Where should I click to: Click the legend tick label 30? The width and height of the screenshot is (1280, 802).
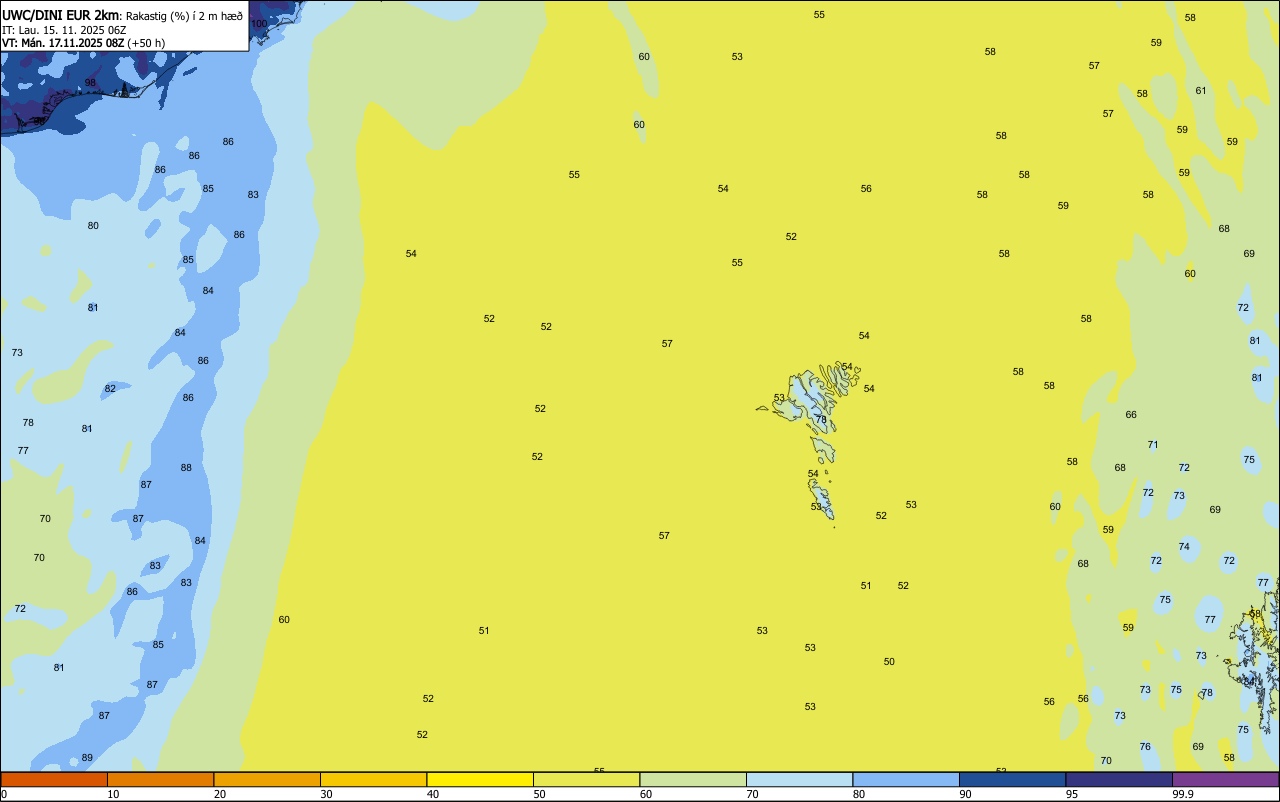click(327, 794)
